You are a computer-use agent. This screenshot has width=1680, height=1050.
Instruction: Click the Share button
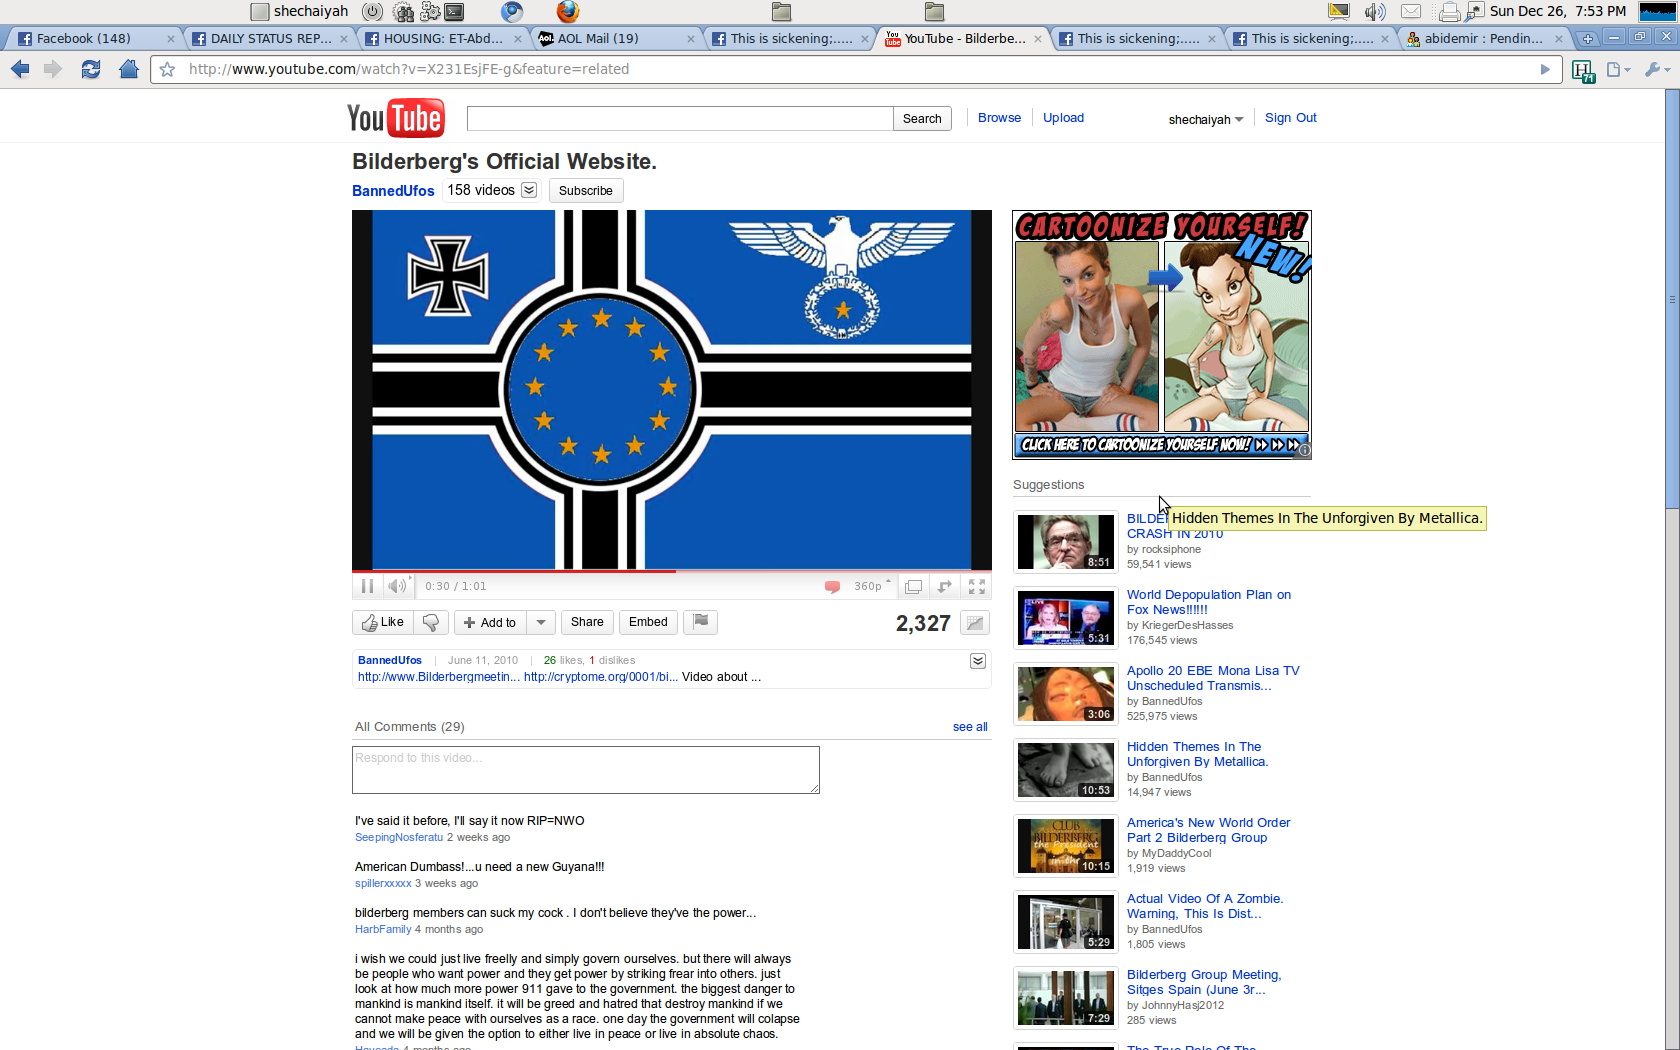click(587, 622)
